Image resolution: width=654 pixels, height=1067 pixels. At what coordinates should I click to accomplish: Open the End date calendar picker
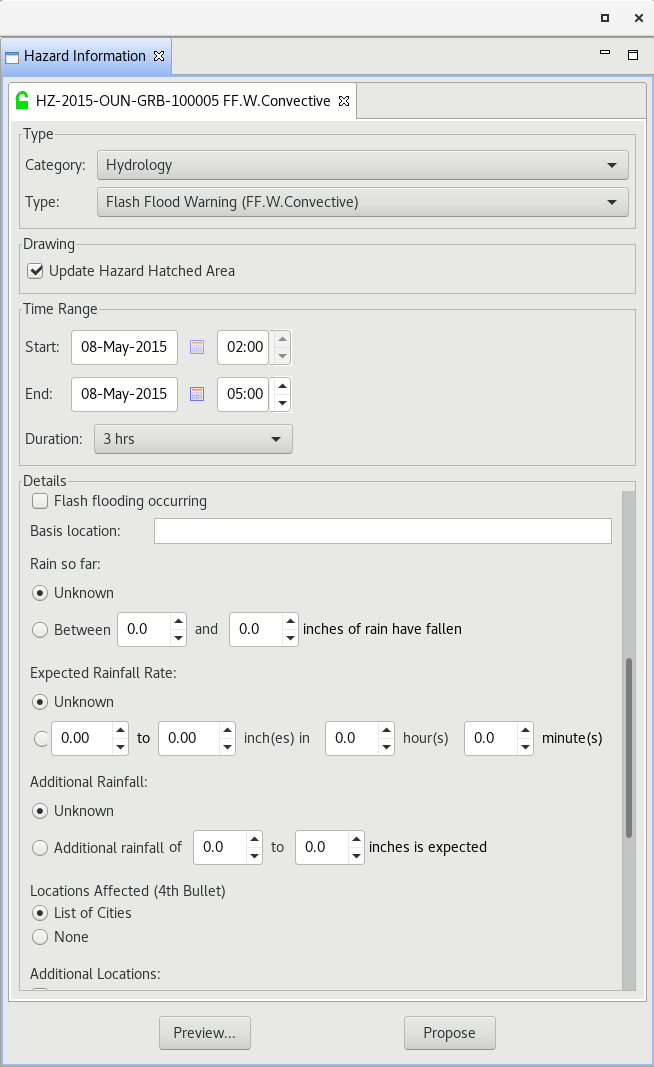197,394
